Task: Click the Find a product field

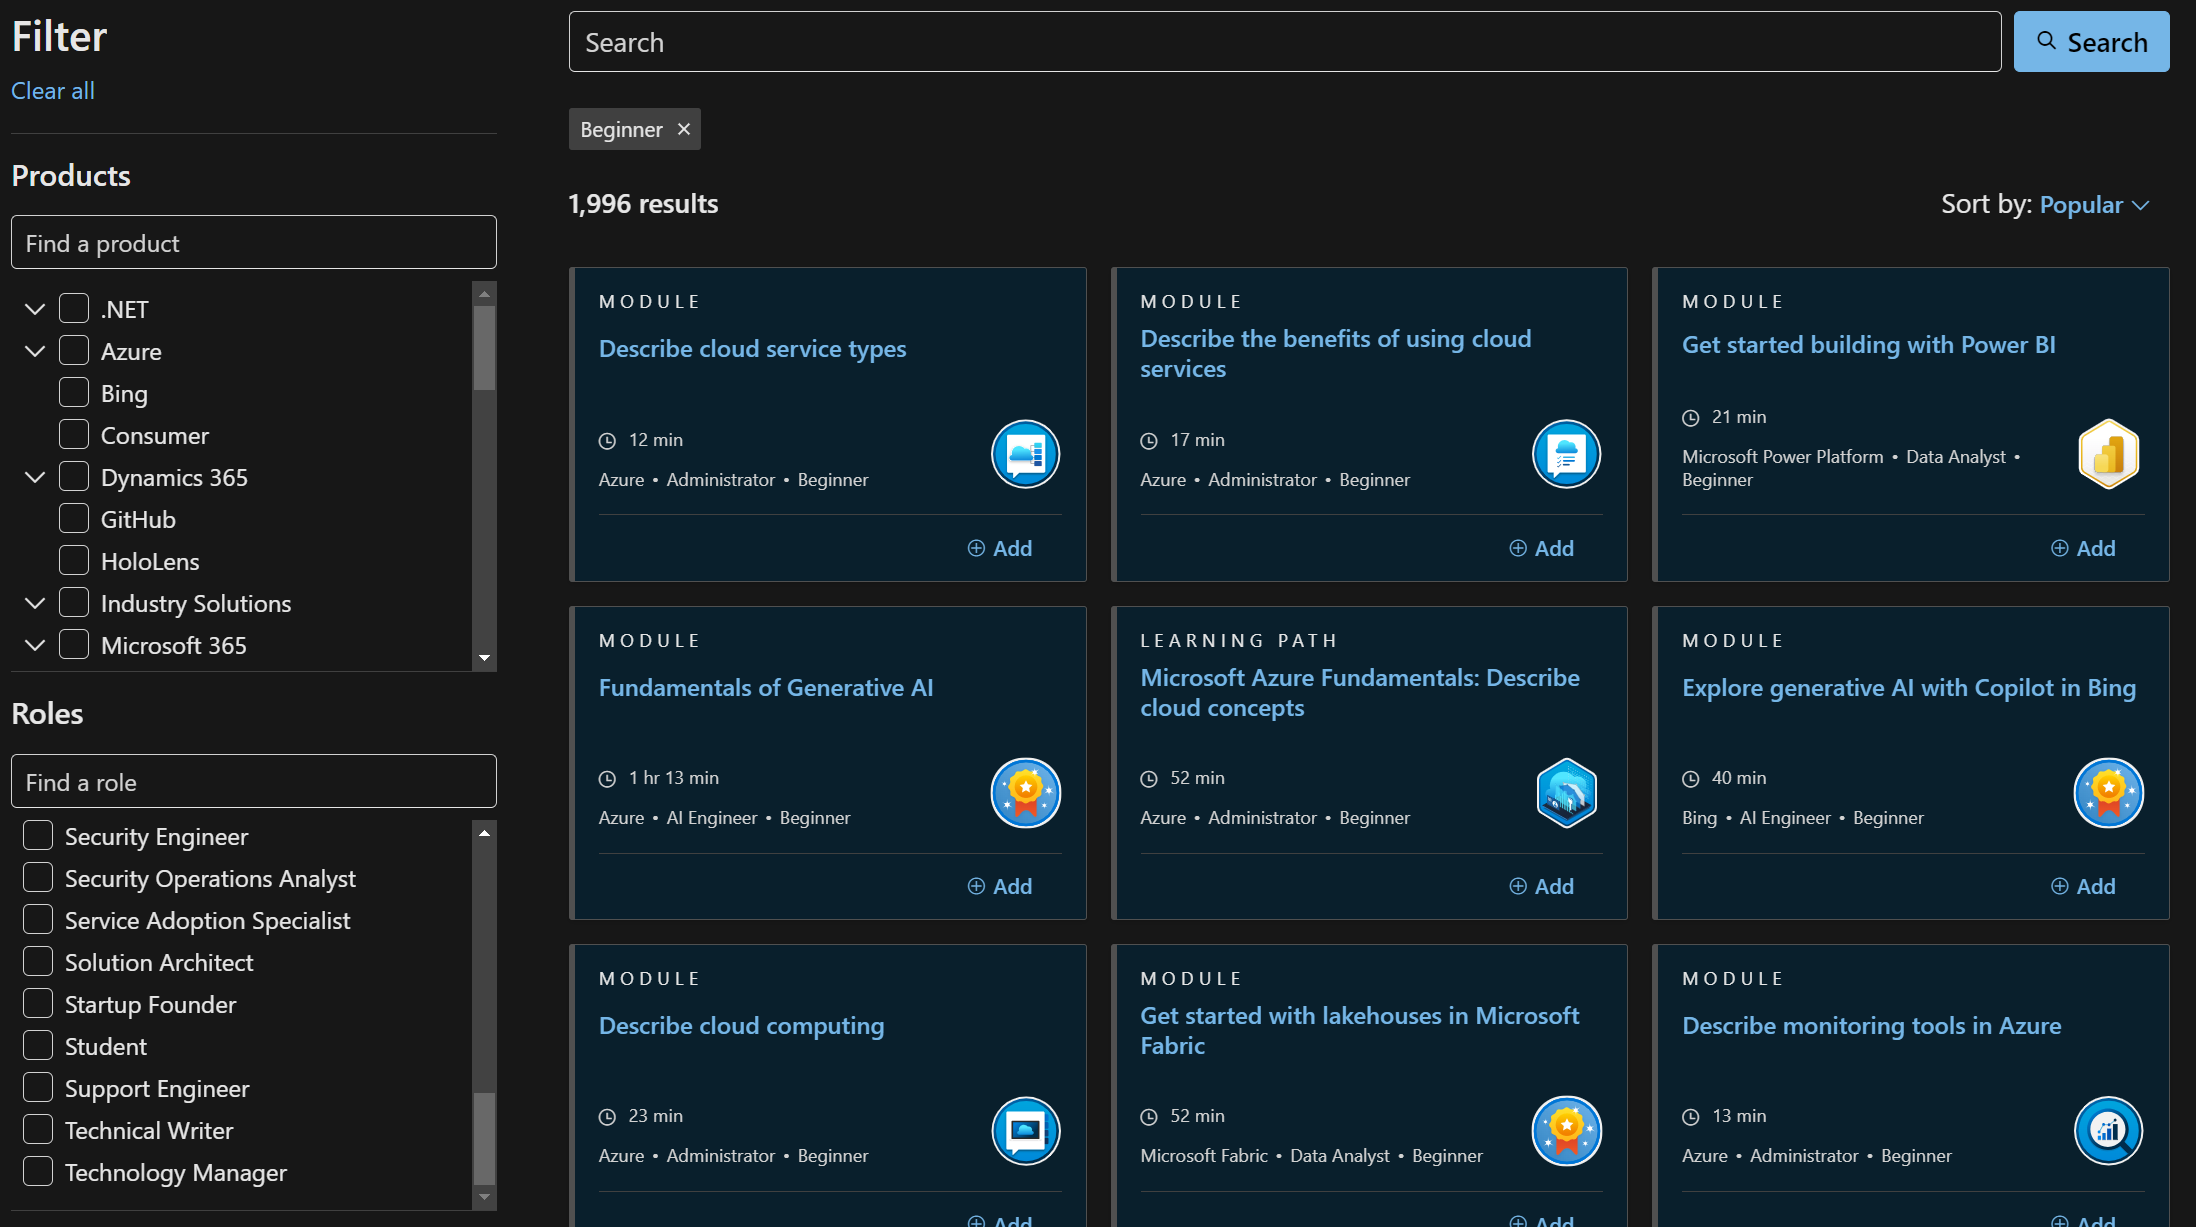Action: (x=253, y=243)
